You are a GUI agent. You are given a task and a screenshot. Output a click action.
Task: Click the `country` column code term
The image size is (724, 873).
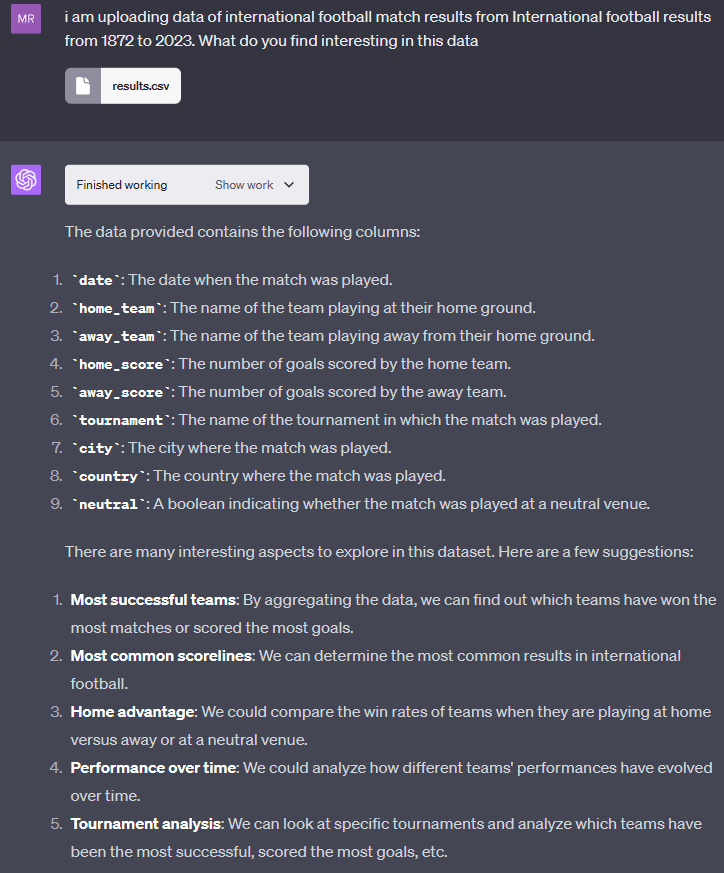click(109, 477)
